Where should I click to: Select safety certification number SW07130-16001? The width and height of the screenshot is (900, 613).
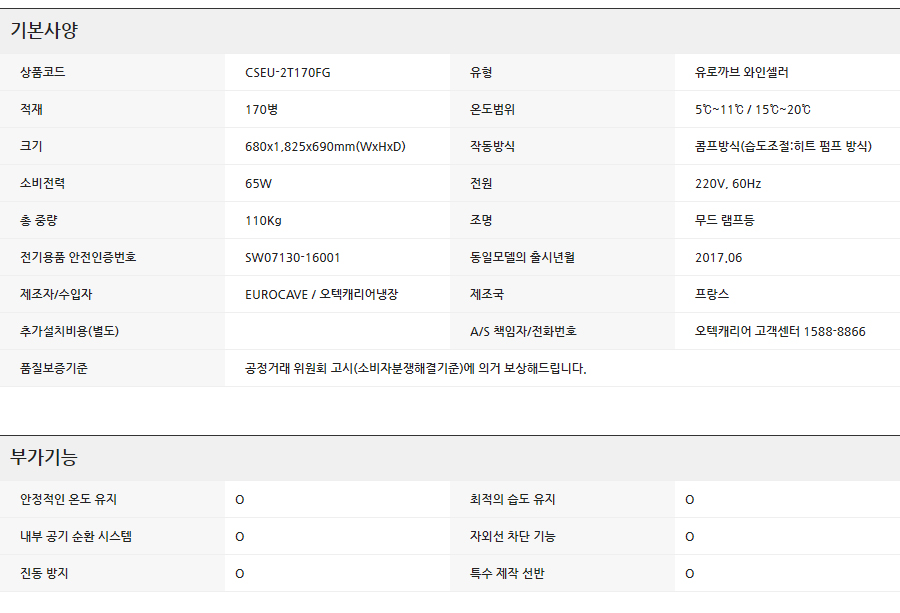click(292, 258)
